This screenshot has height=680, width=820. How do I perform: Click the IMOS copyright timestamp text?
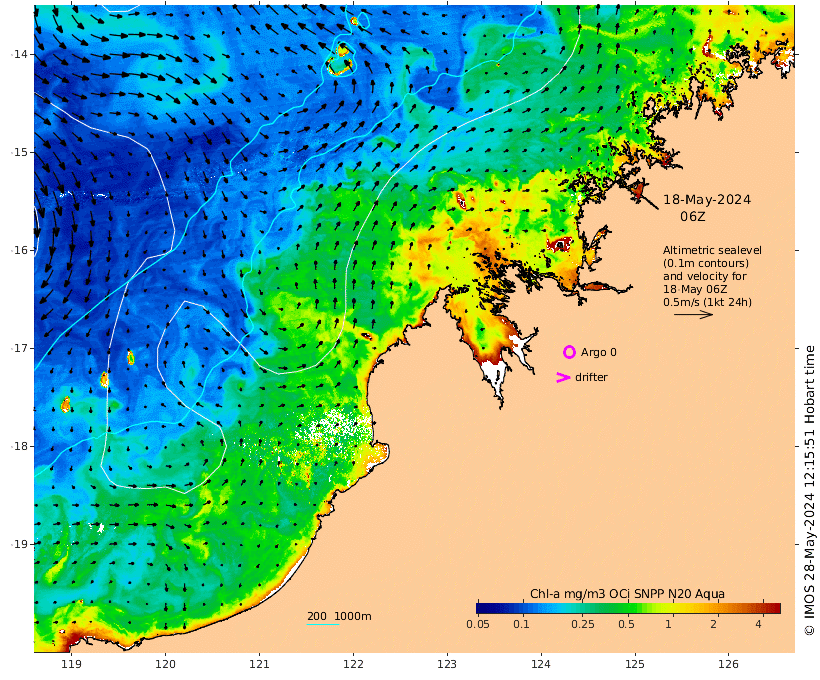click(x=810, y=490)
